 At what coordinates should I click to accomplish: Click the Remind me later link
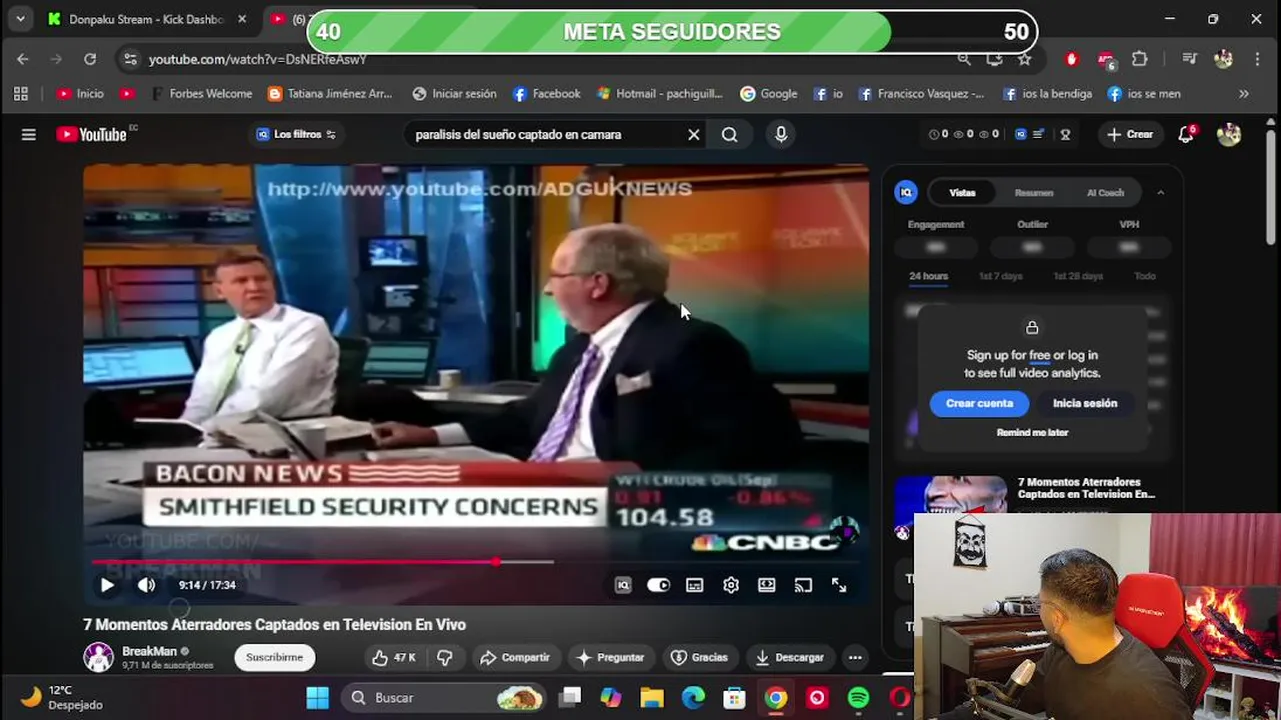[1032, 432]
